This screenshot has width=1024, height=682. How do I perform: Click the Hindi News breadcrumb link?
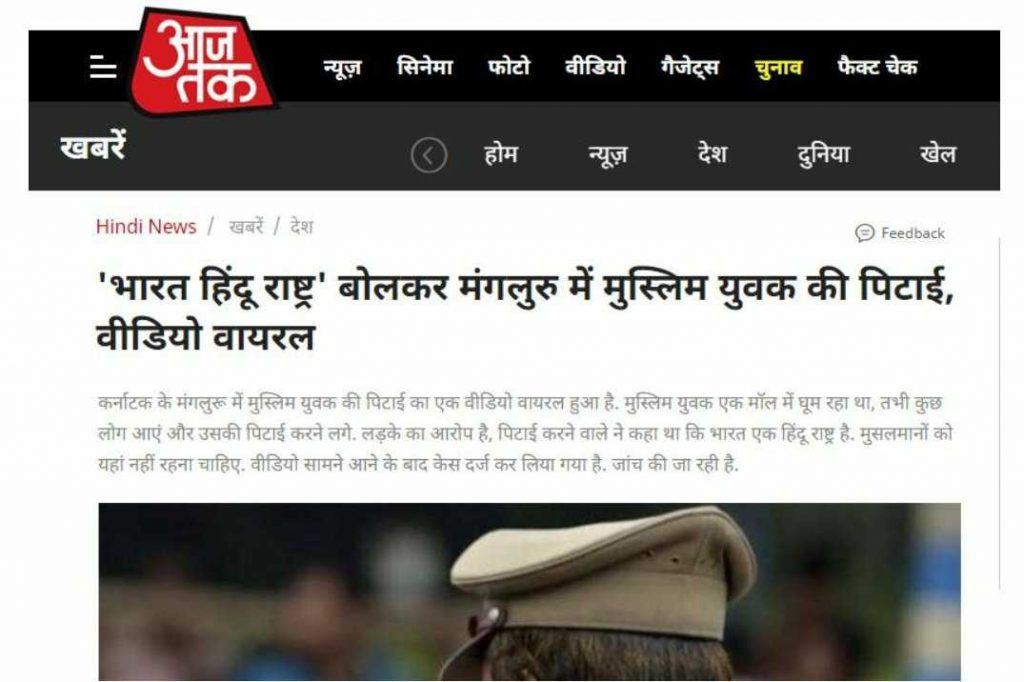click(146, 227)
